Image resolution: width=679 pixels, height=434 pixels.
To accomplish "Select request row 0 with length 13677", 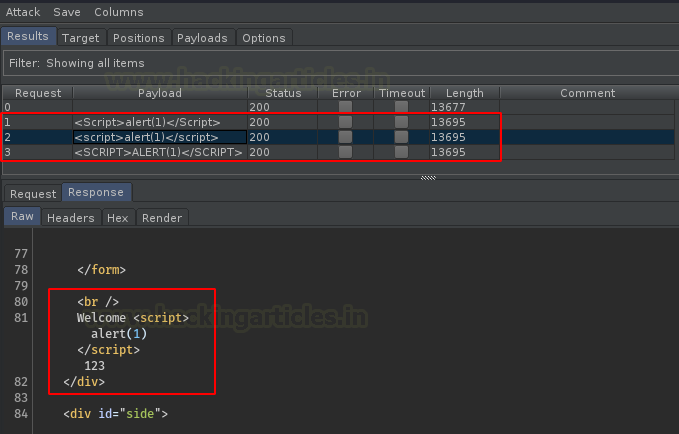I will tap(339, 107).
